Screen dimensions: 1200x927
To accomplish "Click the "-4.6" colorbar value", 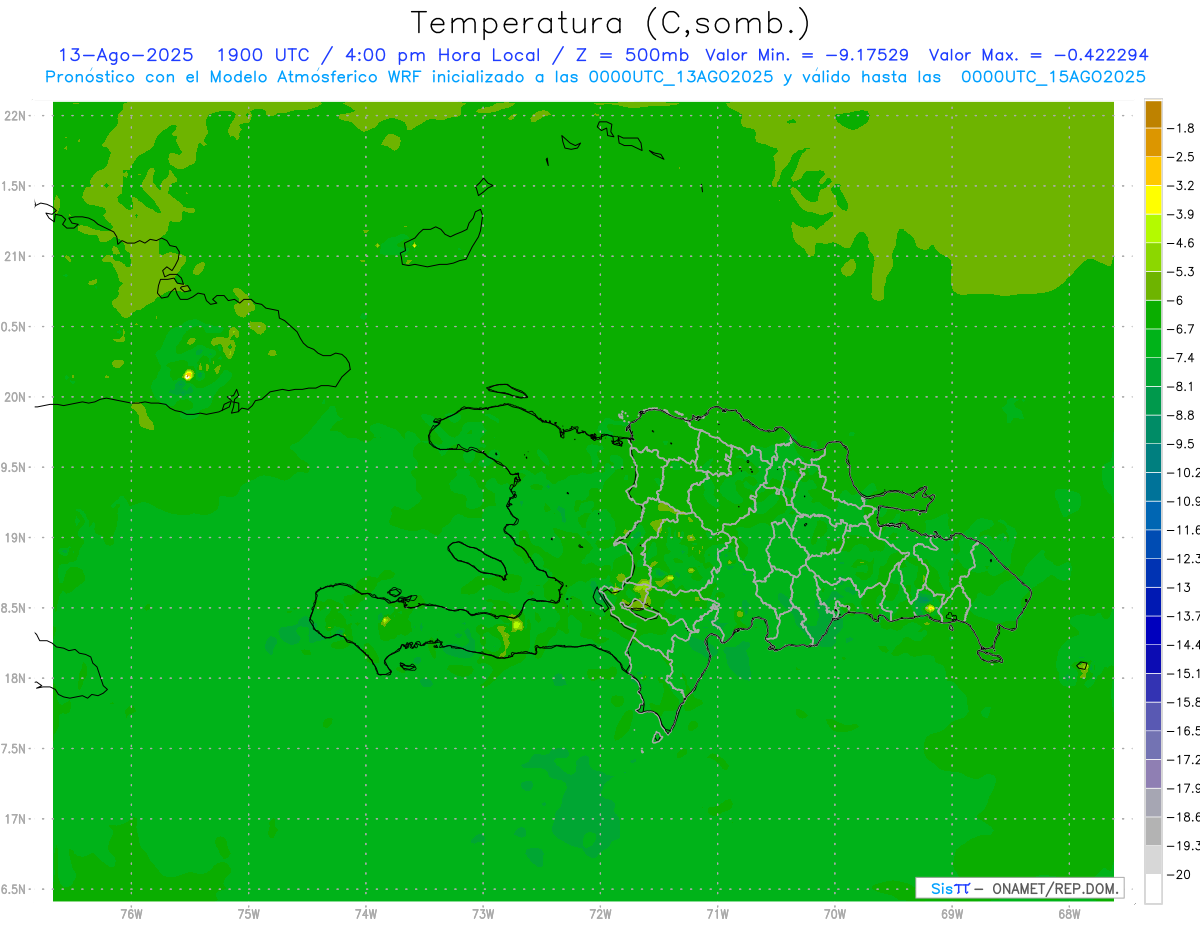I will tap(1181, 243).
